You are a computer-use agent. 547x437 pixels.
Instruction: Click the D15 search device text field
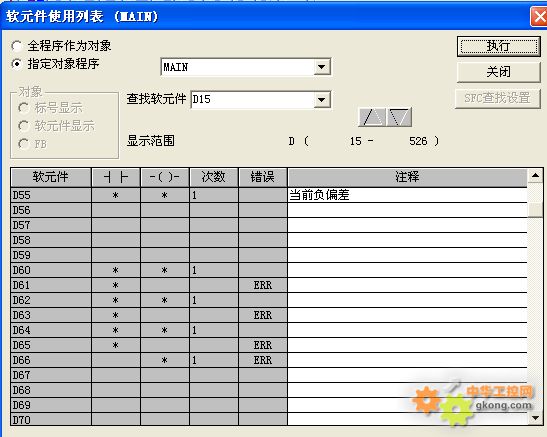coord(253,100)
